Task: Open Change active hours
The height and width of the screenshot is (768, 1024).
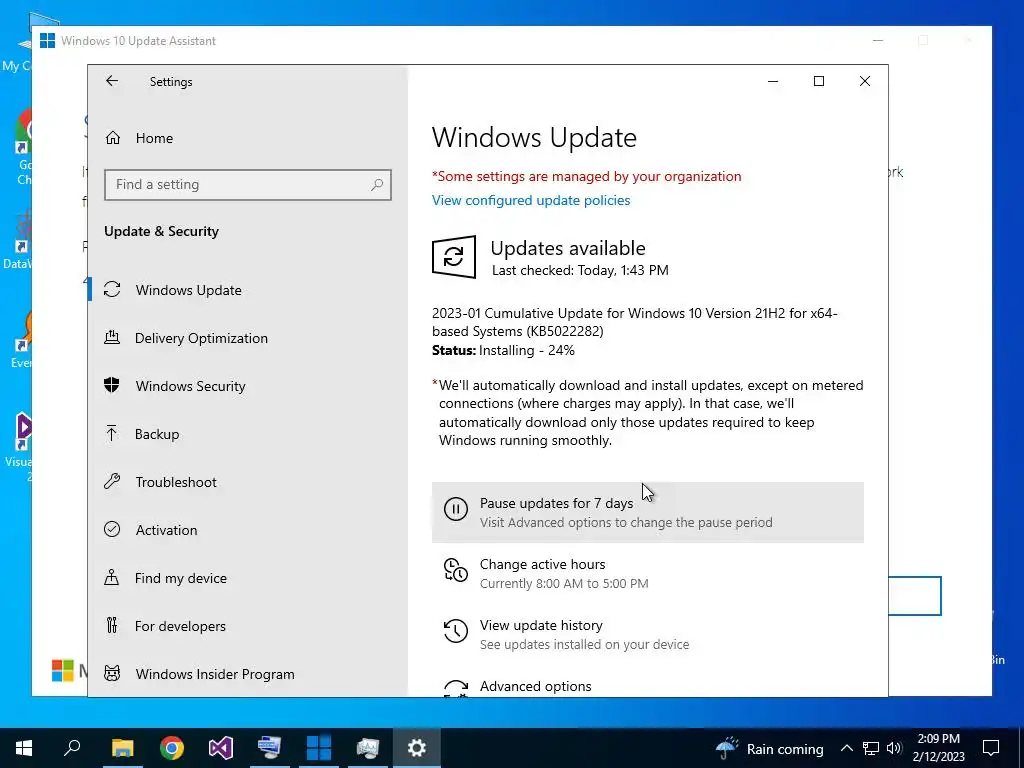Action: tap(648, 573)
